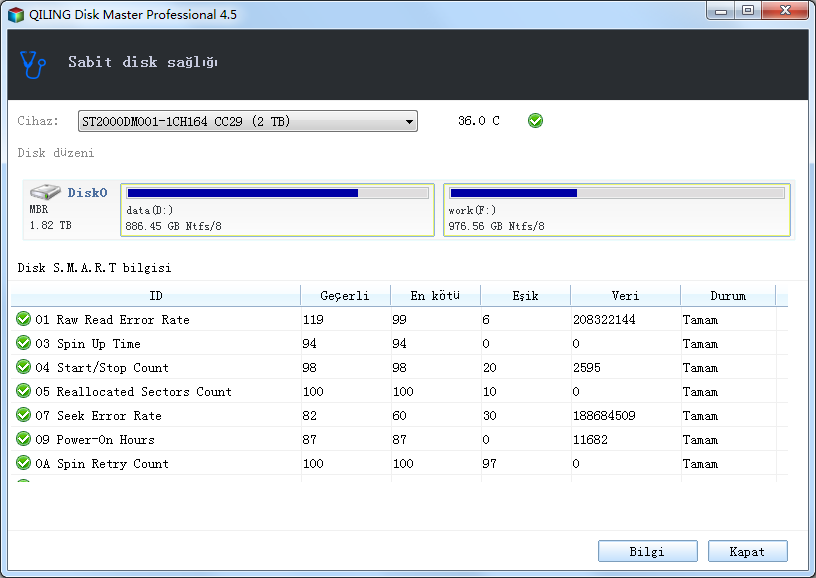Click the 1.82 TB disk size label
The width and height of the screenshot is (816, 578).
(x=50, y=225)
